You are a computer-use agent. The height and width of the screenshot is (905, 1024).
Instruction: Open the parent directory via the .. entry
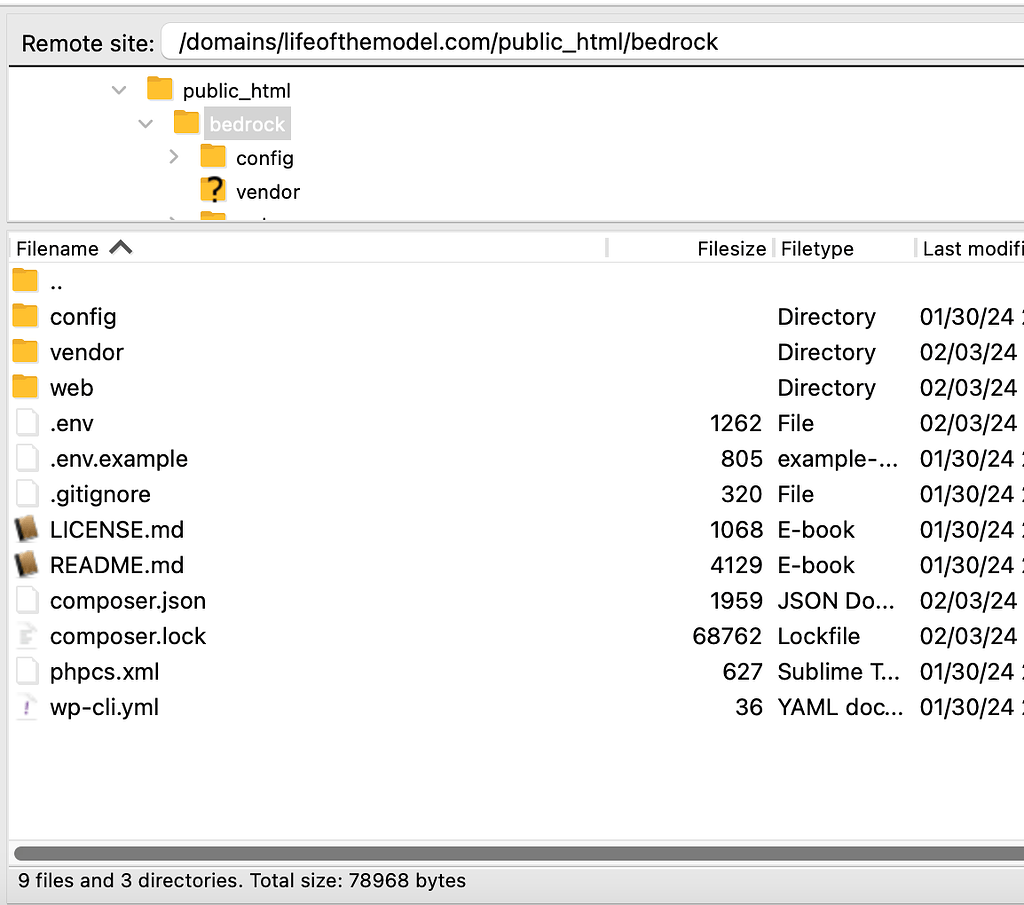(55, 281)
